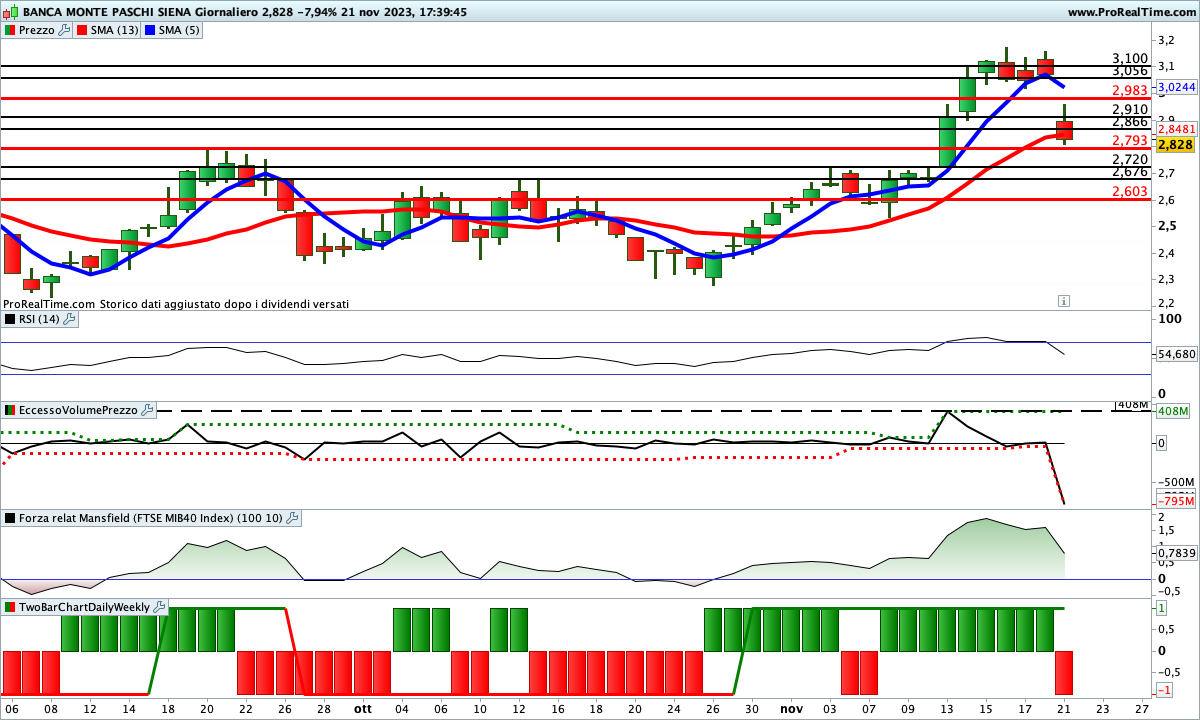Select the SMA (13) legend label
The width and height of the screenshot is (1200, 720).
click(115, 30)
